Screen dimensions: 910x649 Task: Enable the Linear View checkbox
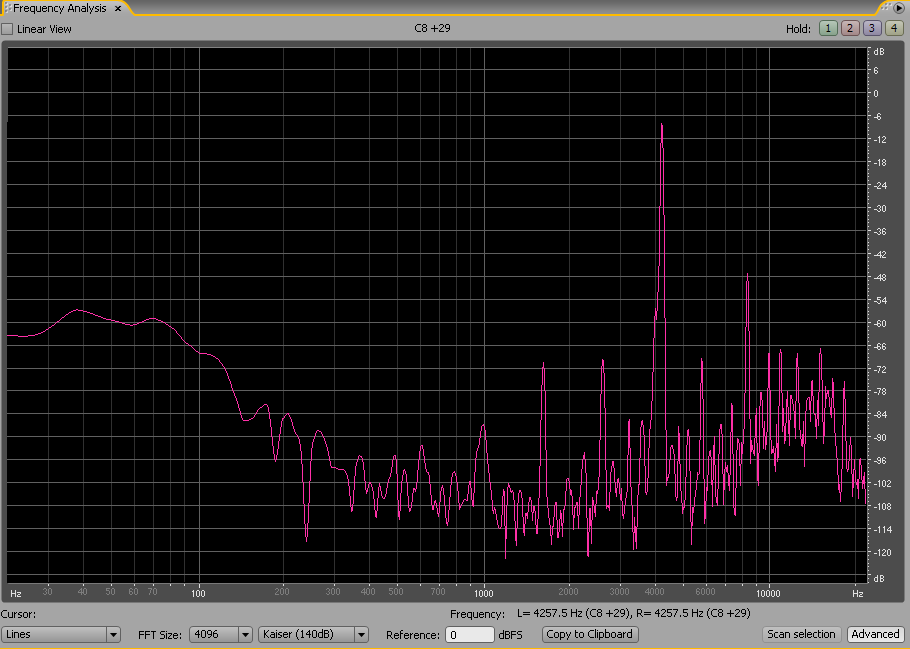[8, 29]
